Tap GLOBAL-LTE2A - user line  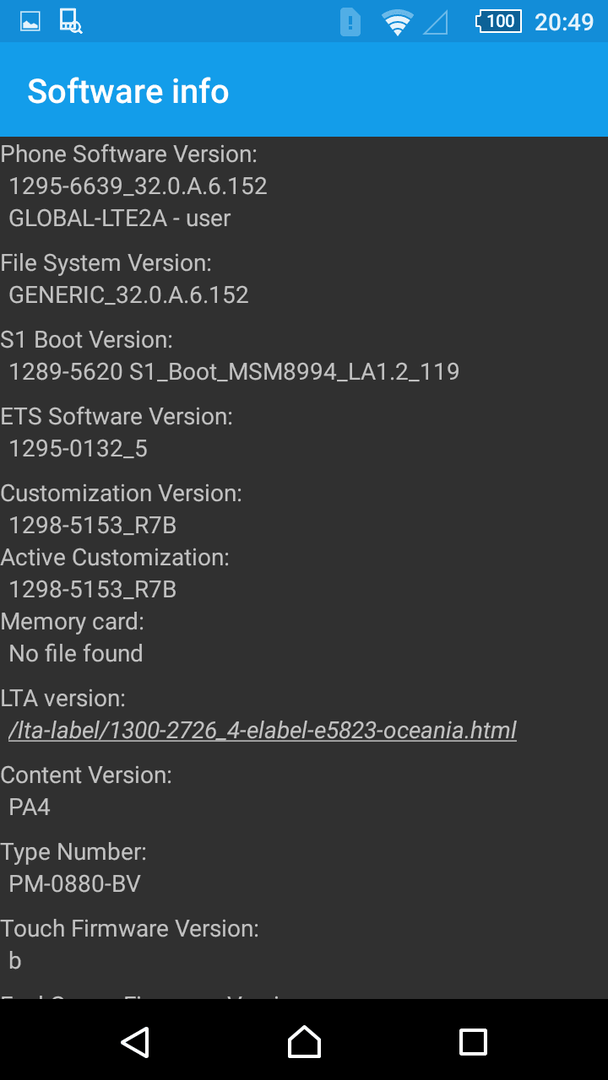(x=120, y=218)
